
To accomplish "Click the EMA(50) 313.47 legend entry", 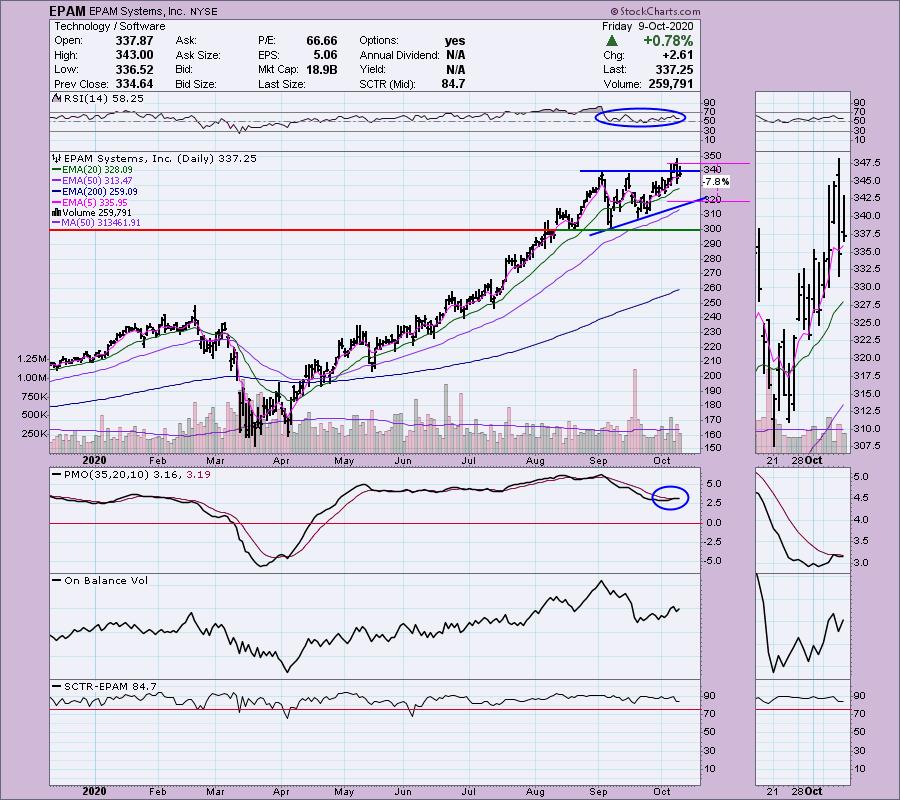I will tap(92, 181).
